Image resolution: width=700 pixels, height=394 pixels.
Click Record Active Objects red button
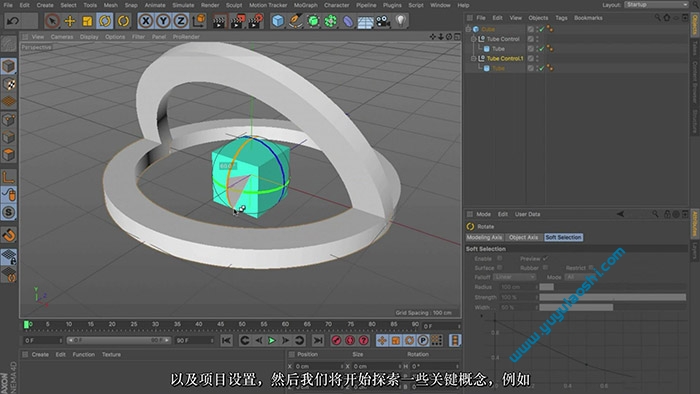click(336, 340)
